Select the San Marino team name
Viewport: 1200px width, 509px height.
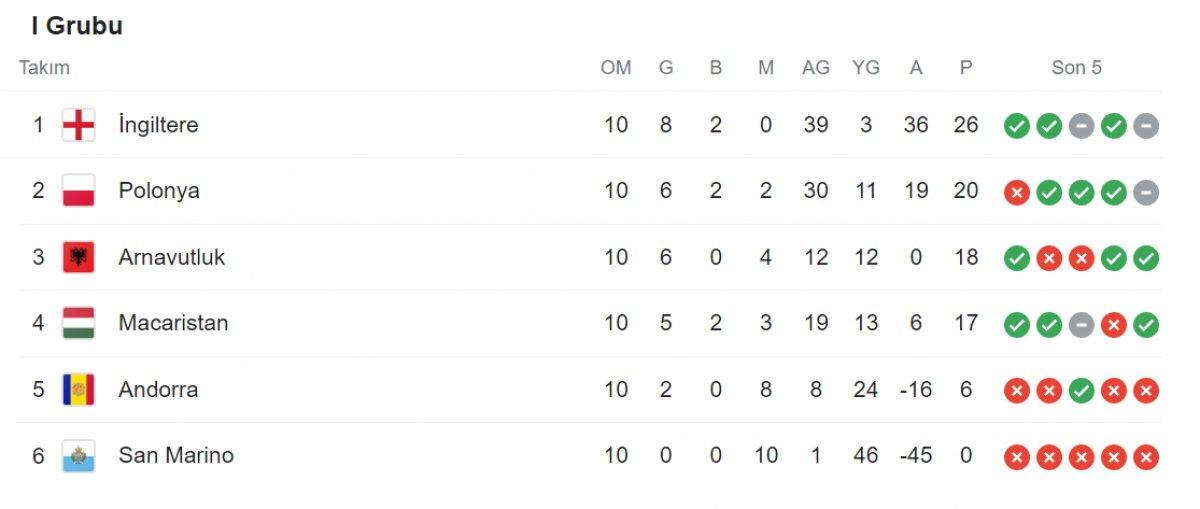[x=175, y=455]
